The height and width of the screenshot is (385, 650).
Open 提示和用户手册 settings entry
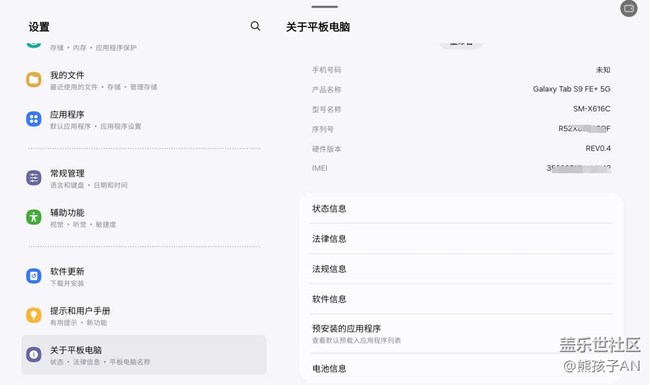144,316
